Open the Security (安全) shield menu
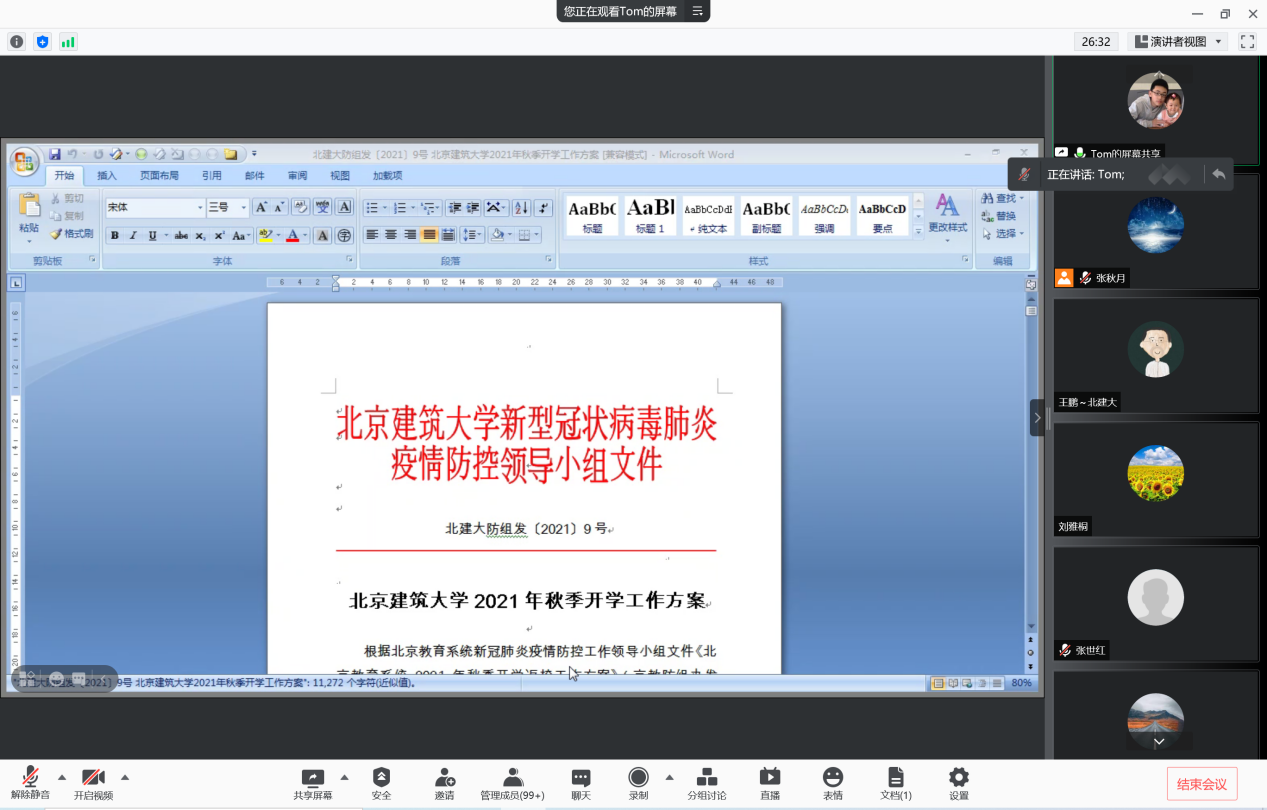This screenshot has width=1267, height=810. pos(381,783)
